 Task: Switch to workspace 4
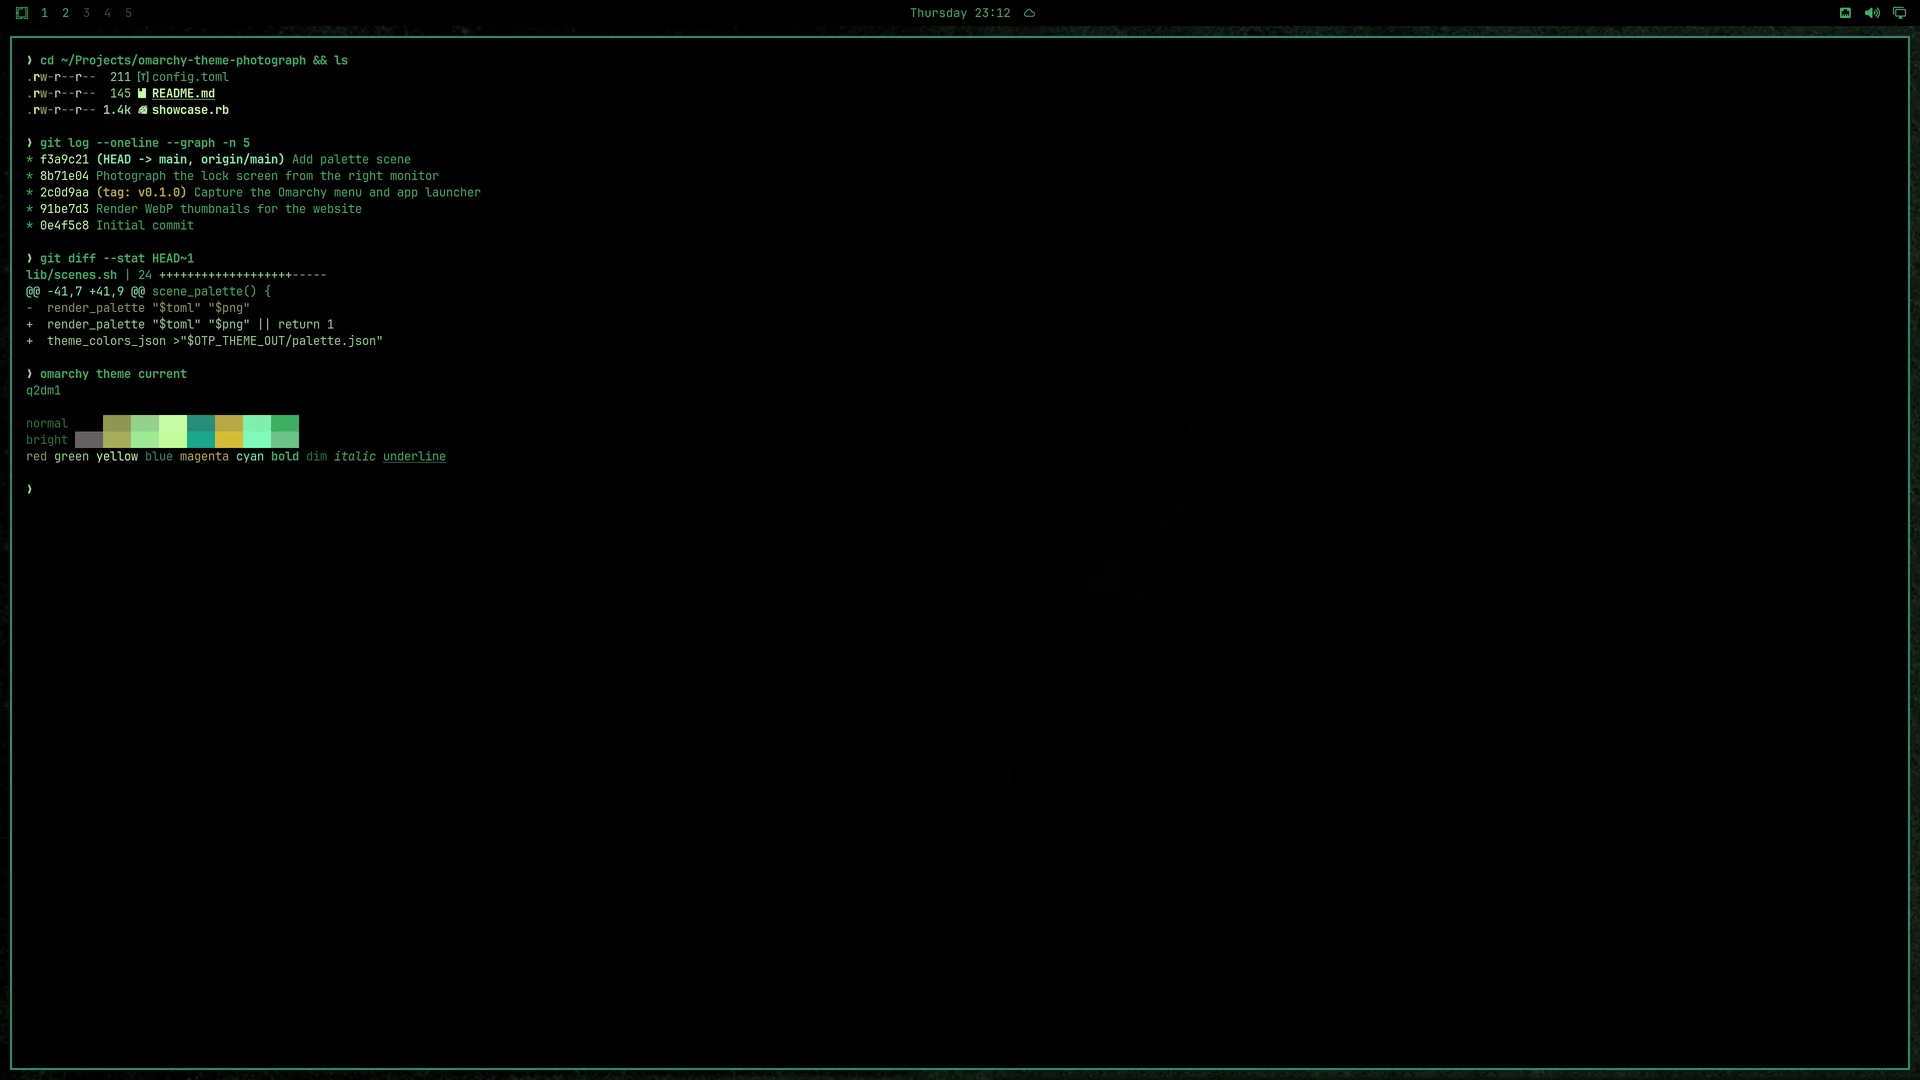(x=107, y=13)
